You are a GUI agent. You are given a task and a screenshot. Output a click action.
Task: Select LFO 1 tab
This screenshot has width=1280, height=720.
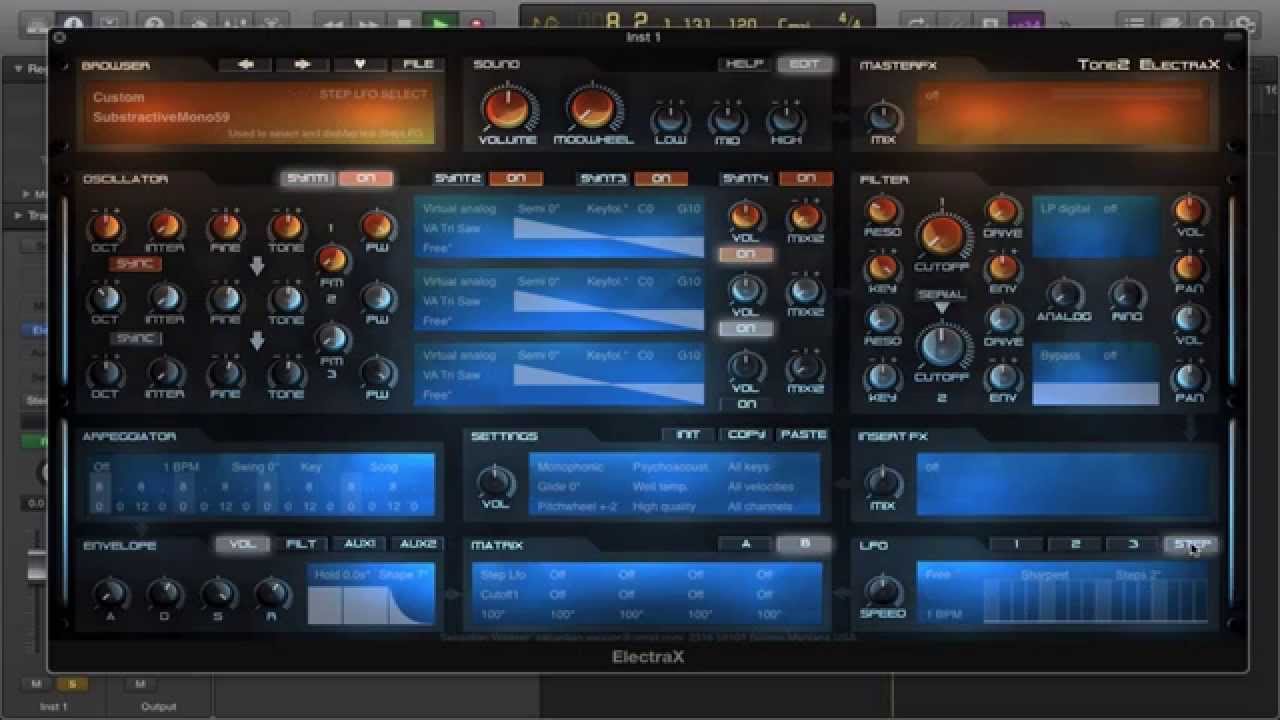[x=1016, y=544]
